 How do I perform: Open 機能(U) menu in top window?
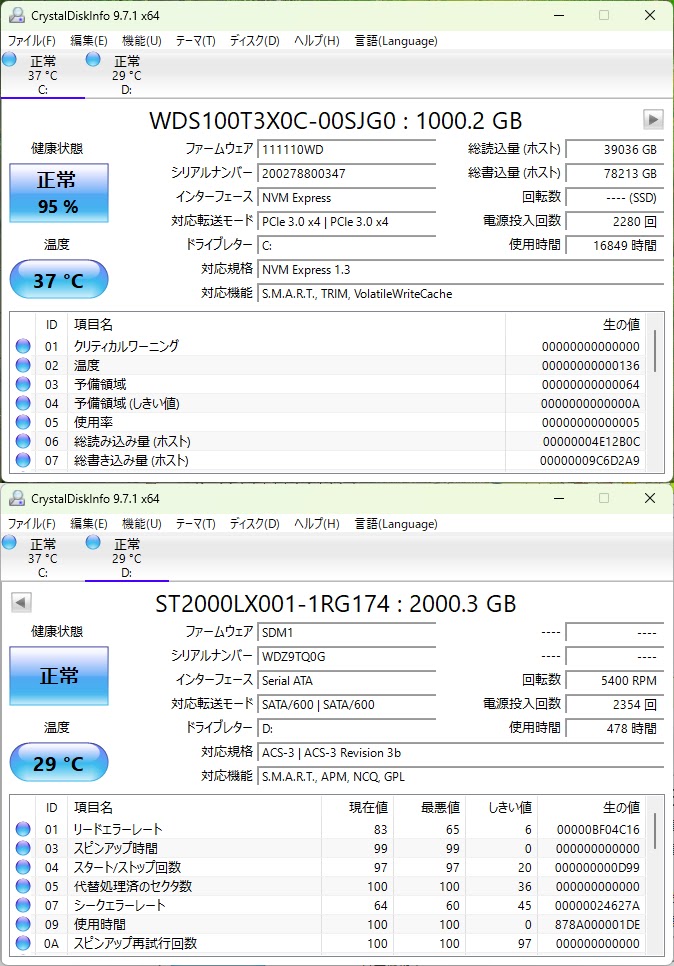[x=142, y=41]
